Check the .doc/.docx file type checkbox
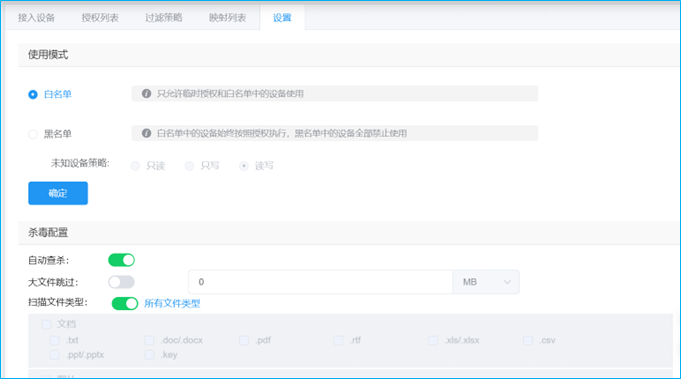The height and width of the screenshot is (379, 681). pos(149,340)
